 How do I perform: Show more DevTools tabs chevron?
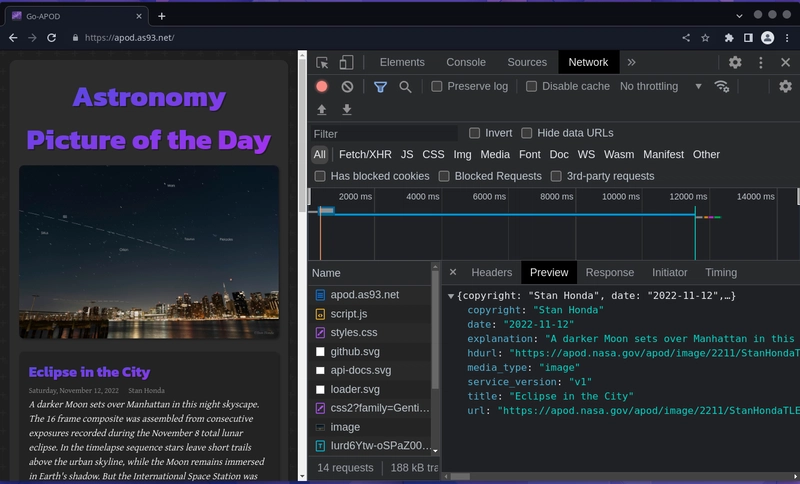tap(632, 62)
